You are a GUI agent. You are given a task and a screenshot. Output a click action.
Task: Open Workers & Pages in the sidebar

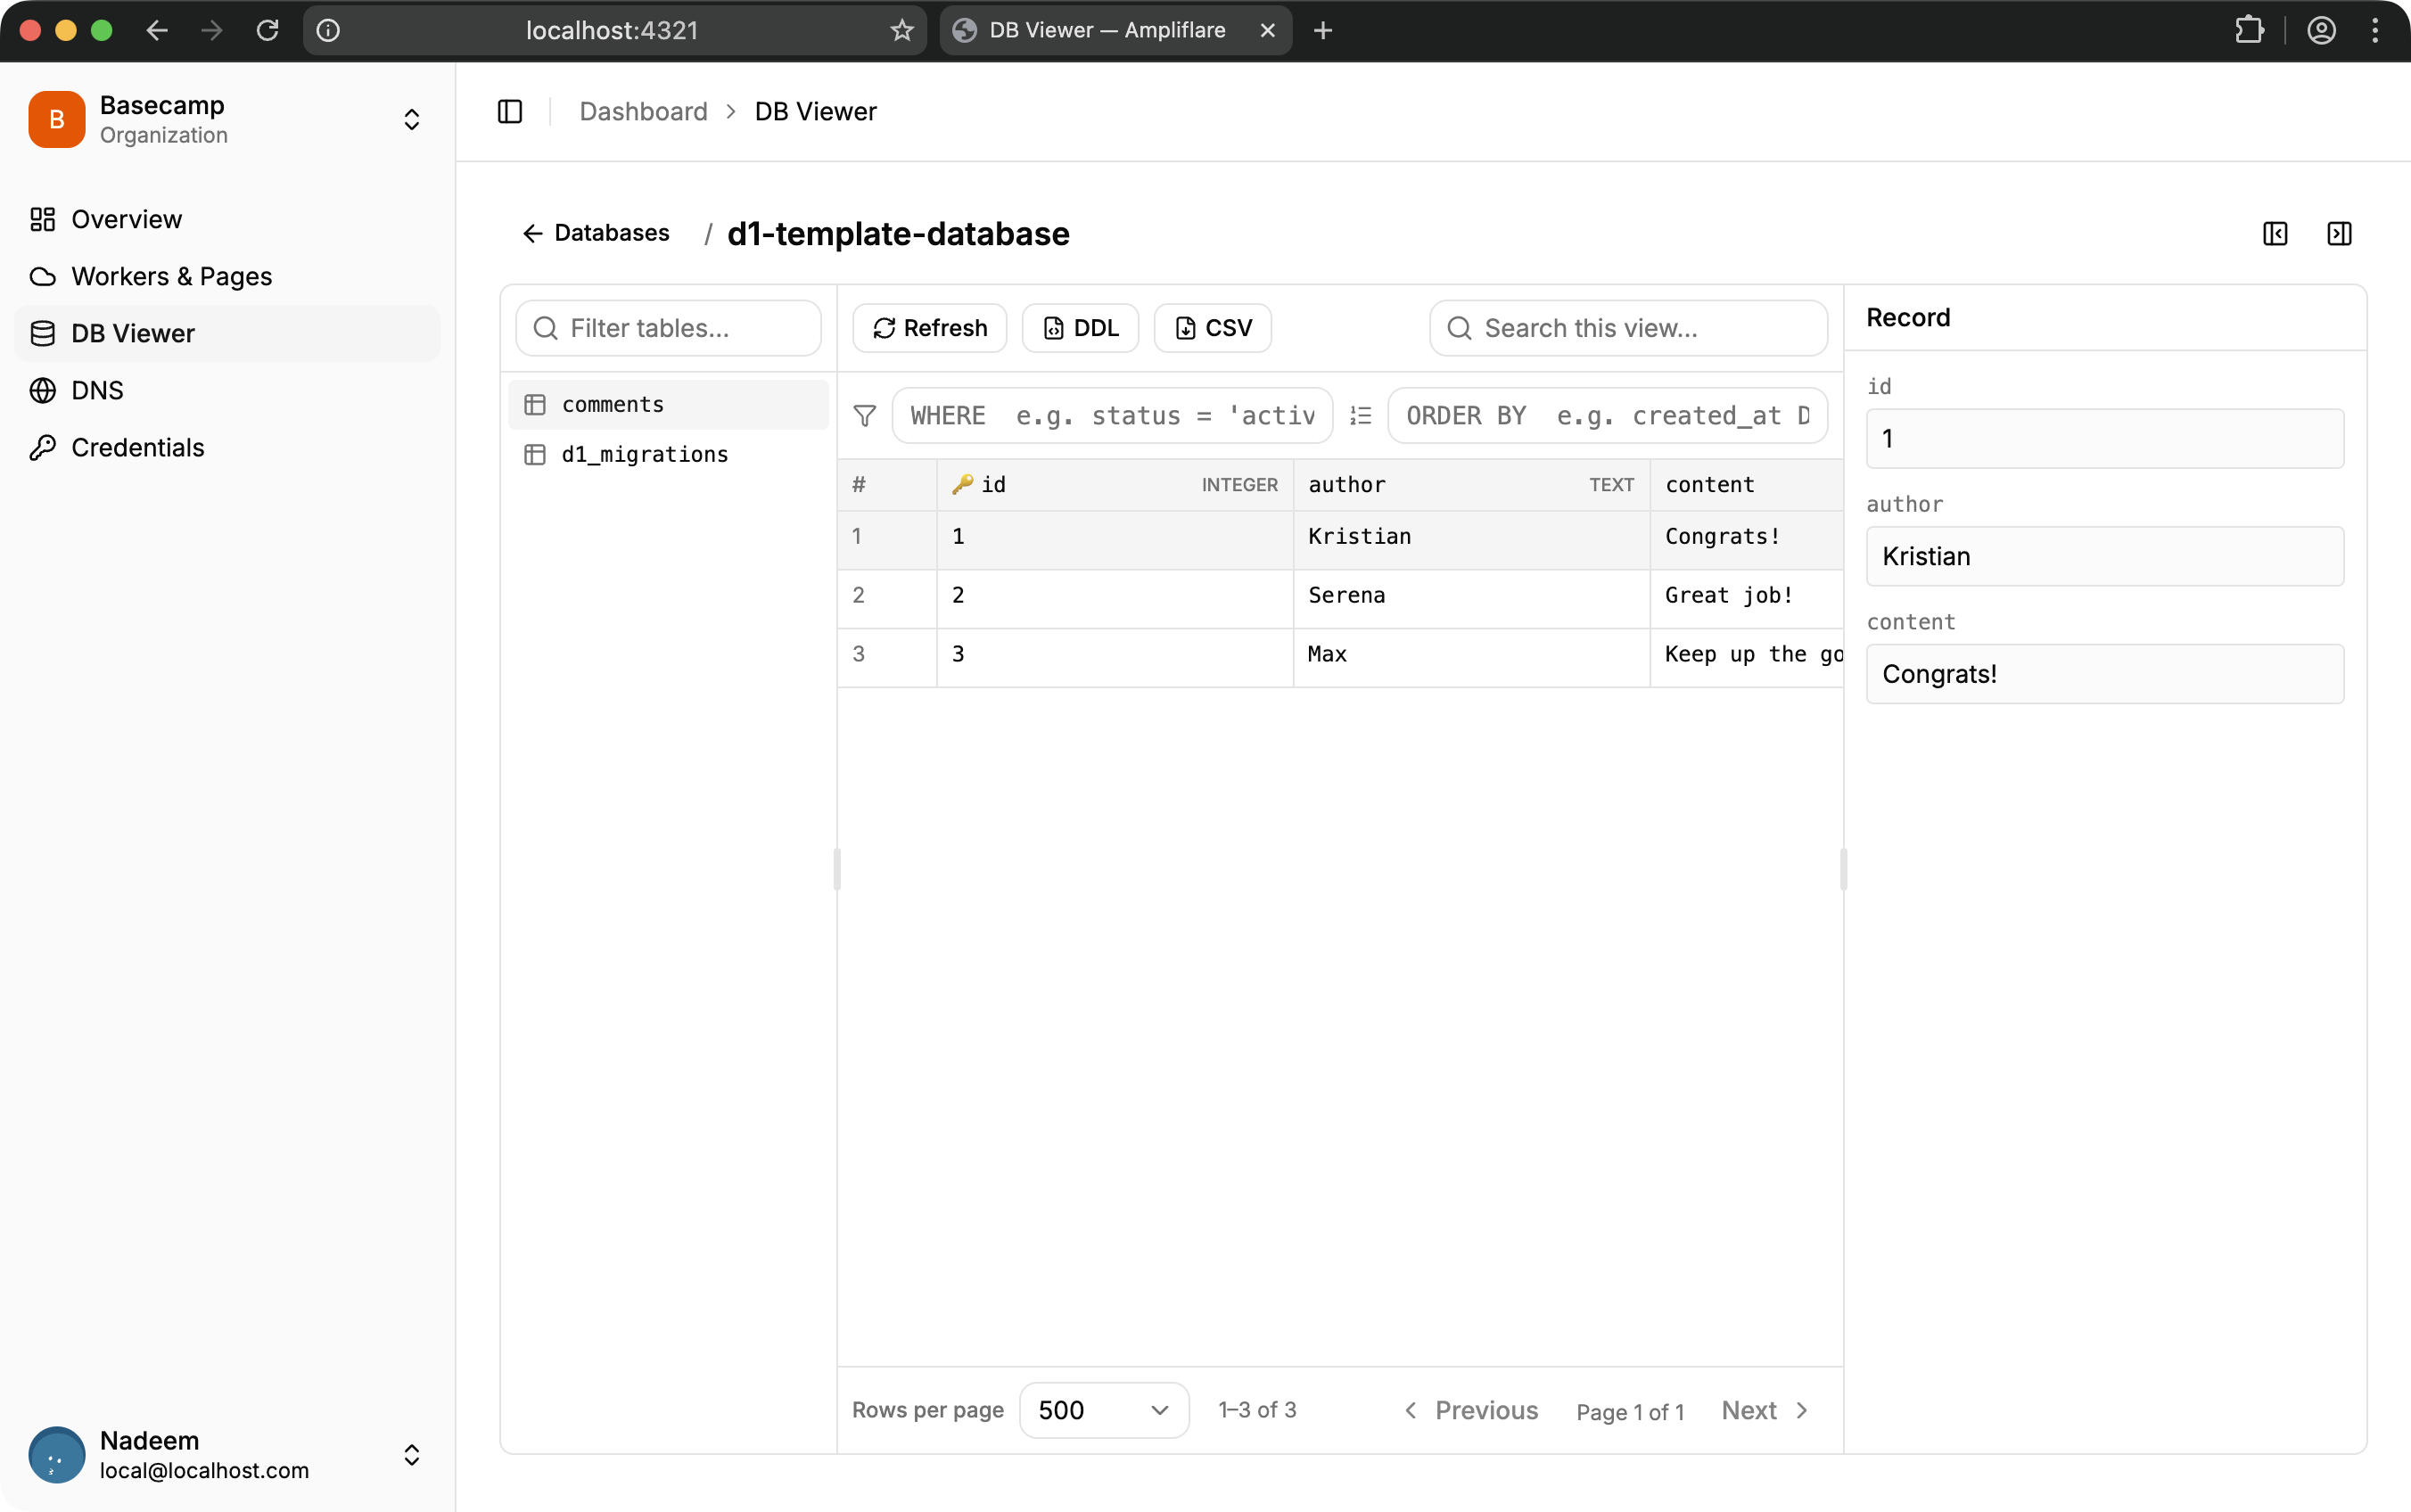[x=227, y=276]
